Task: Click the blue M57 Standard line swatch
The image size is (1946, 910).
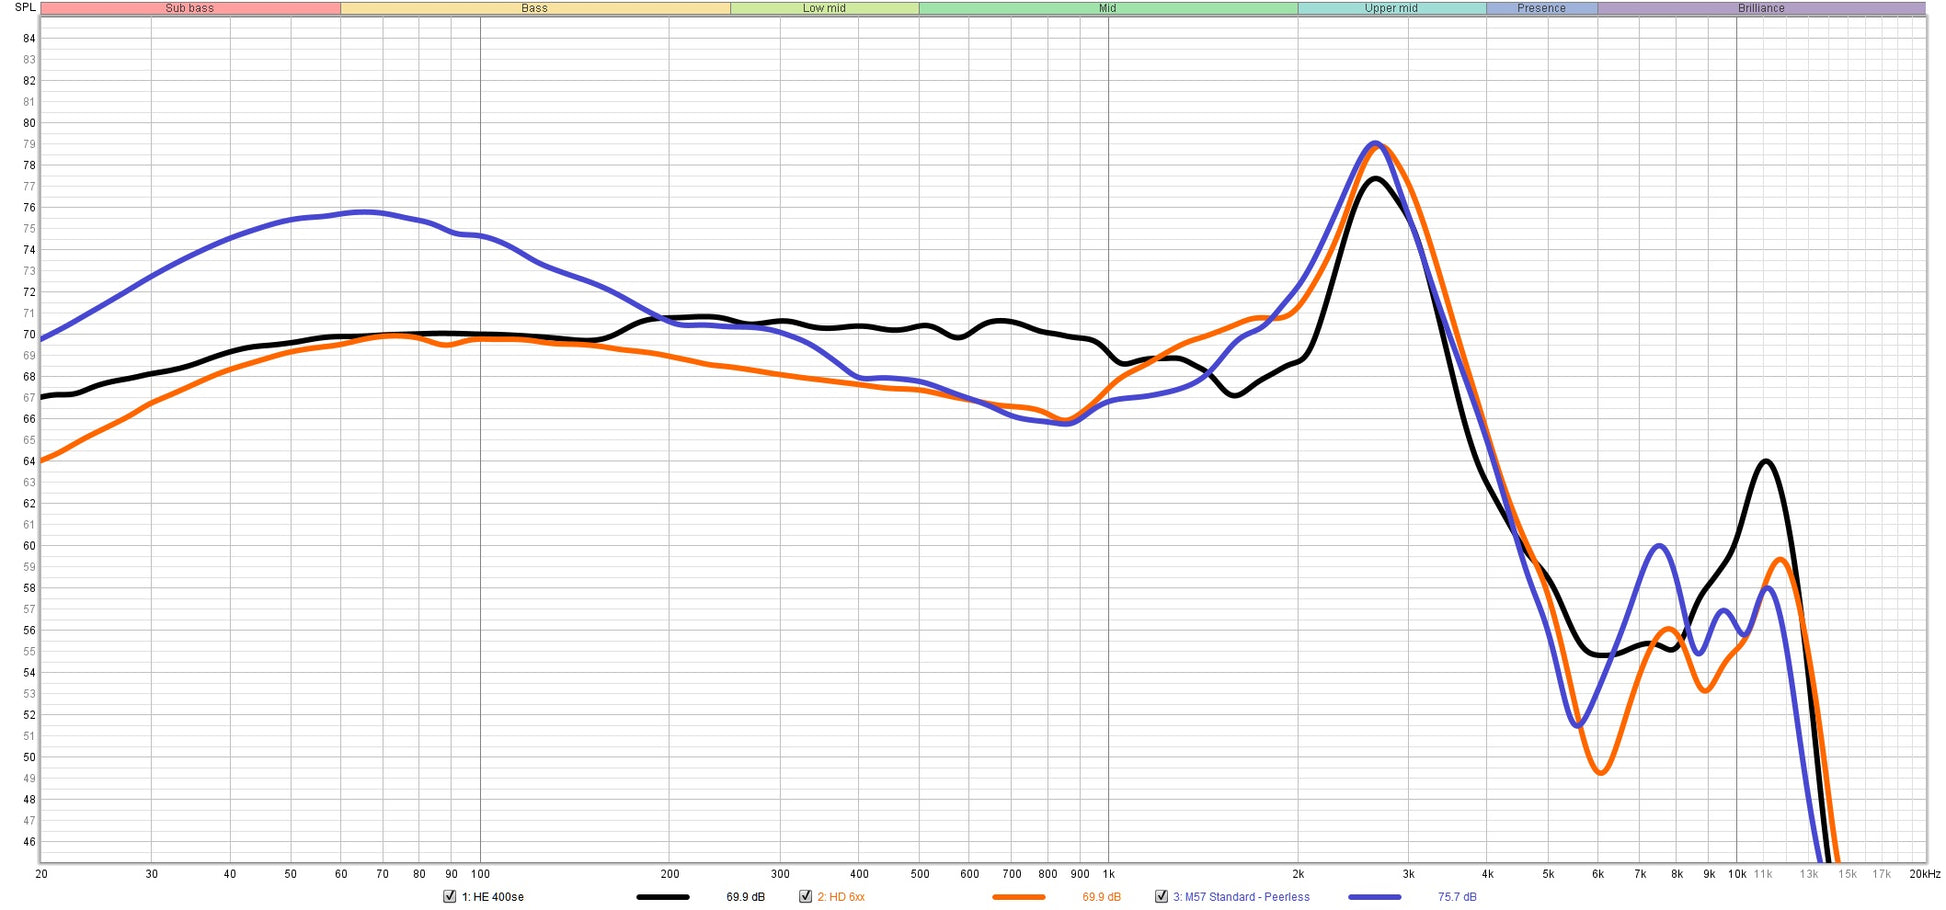Action: (x=1375, y=897)
